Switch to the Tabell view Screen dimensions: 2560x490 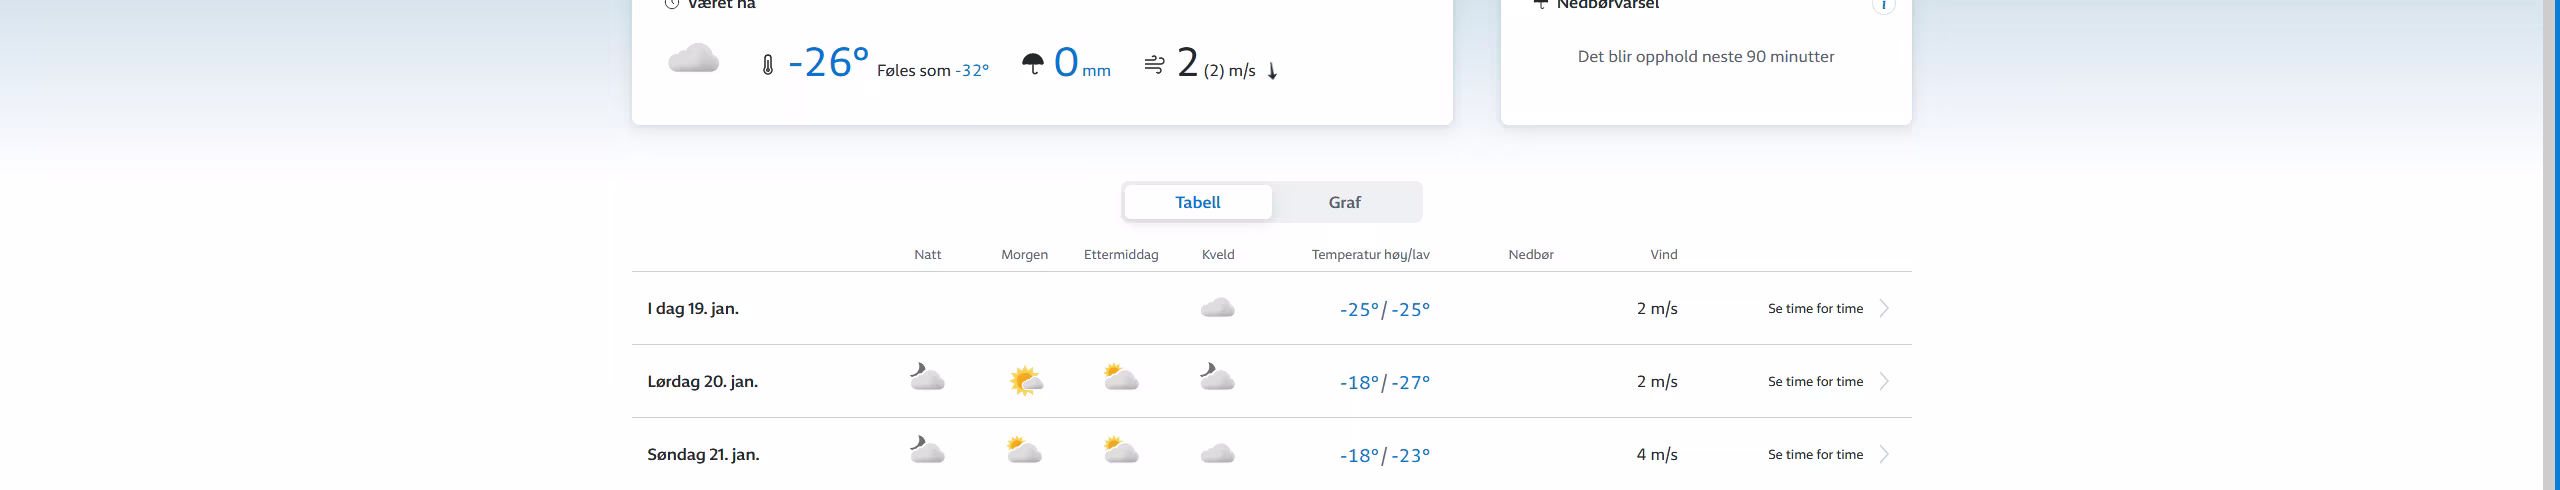(1198, 202)
